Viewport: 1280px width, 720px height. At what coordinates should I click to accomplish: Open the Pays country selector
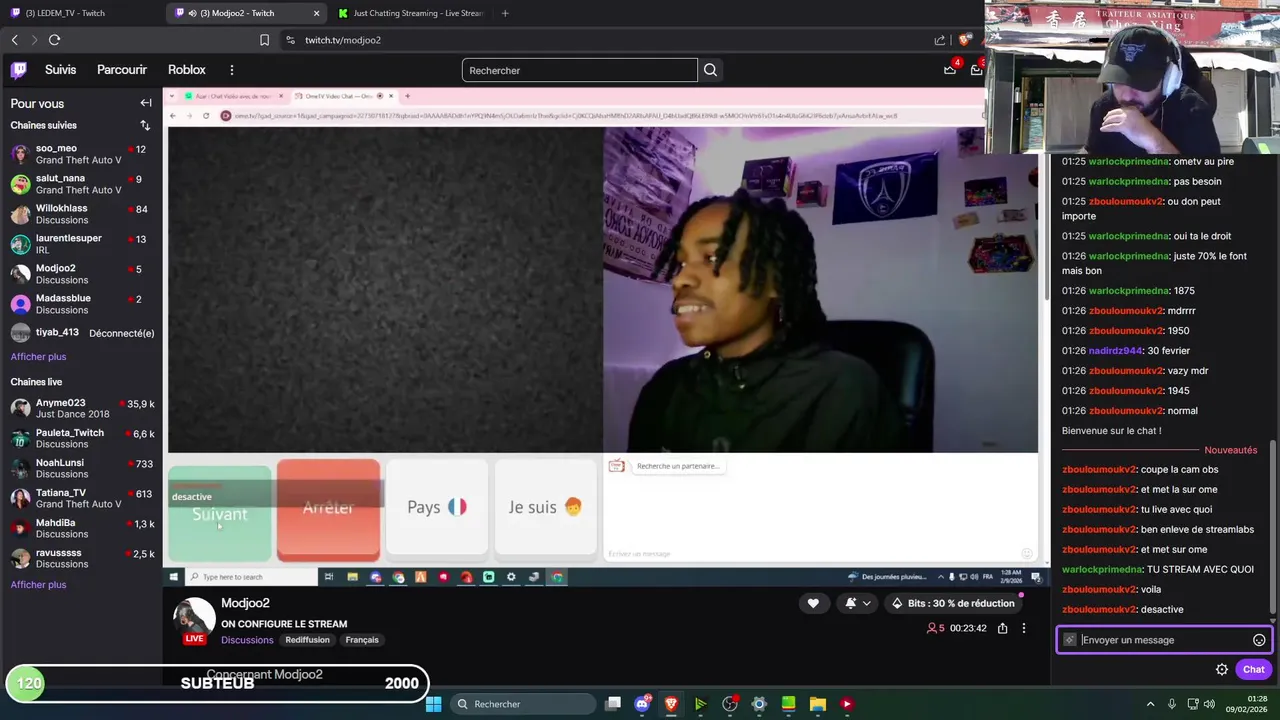pos(437,507)
